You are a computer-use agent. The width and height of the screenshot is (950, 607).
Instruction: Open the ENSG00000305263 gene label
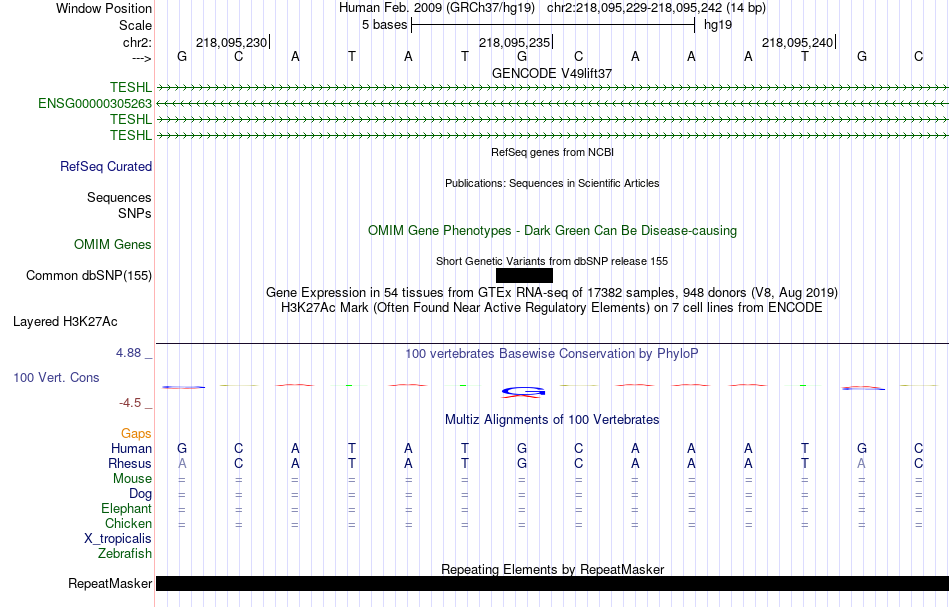[x=95, y=104]
